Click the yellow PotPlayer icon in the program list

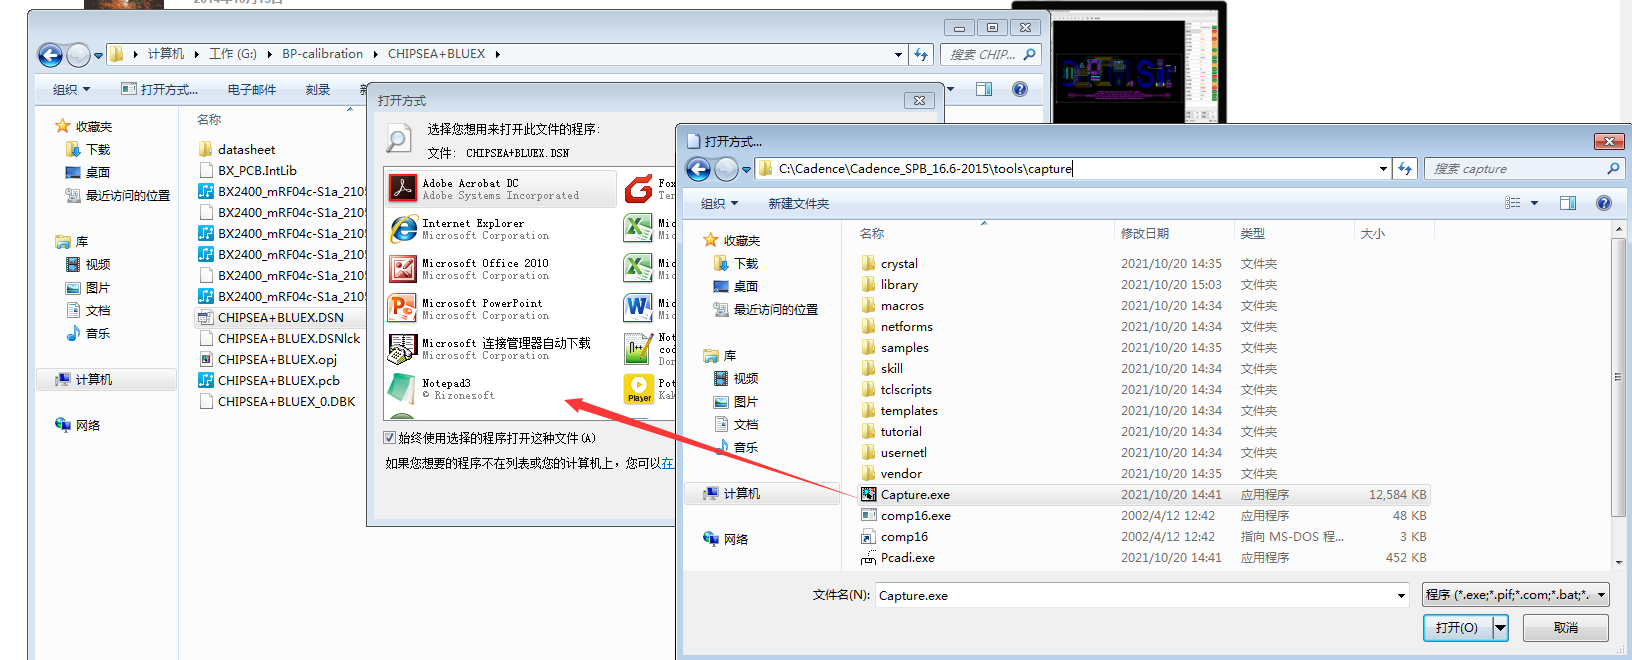pyautogui.click(x=639, y=388)
